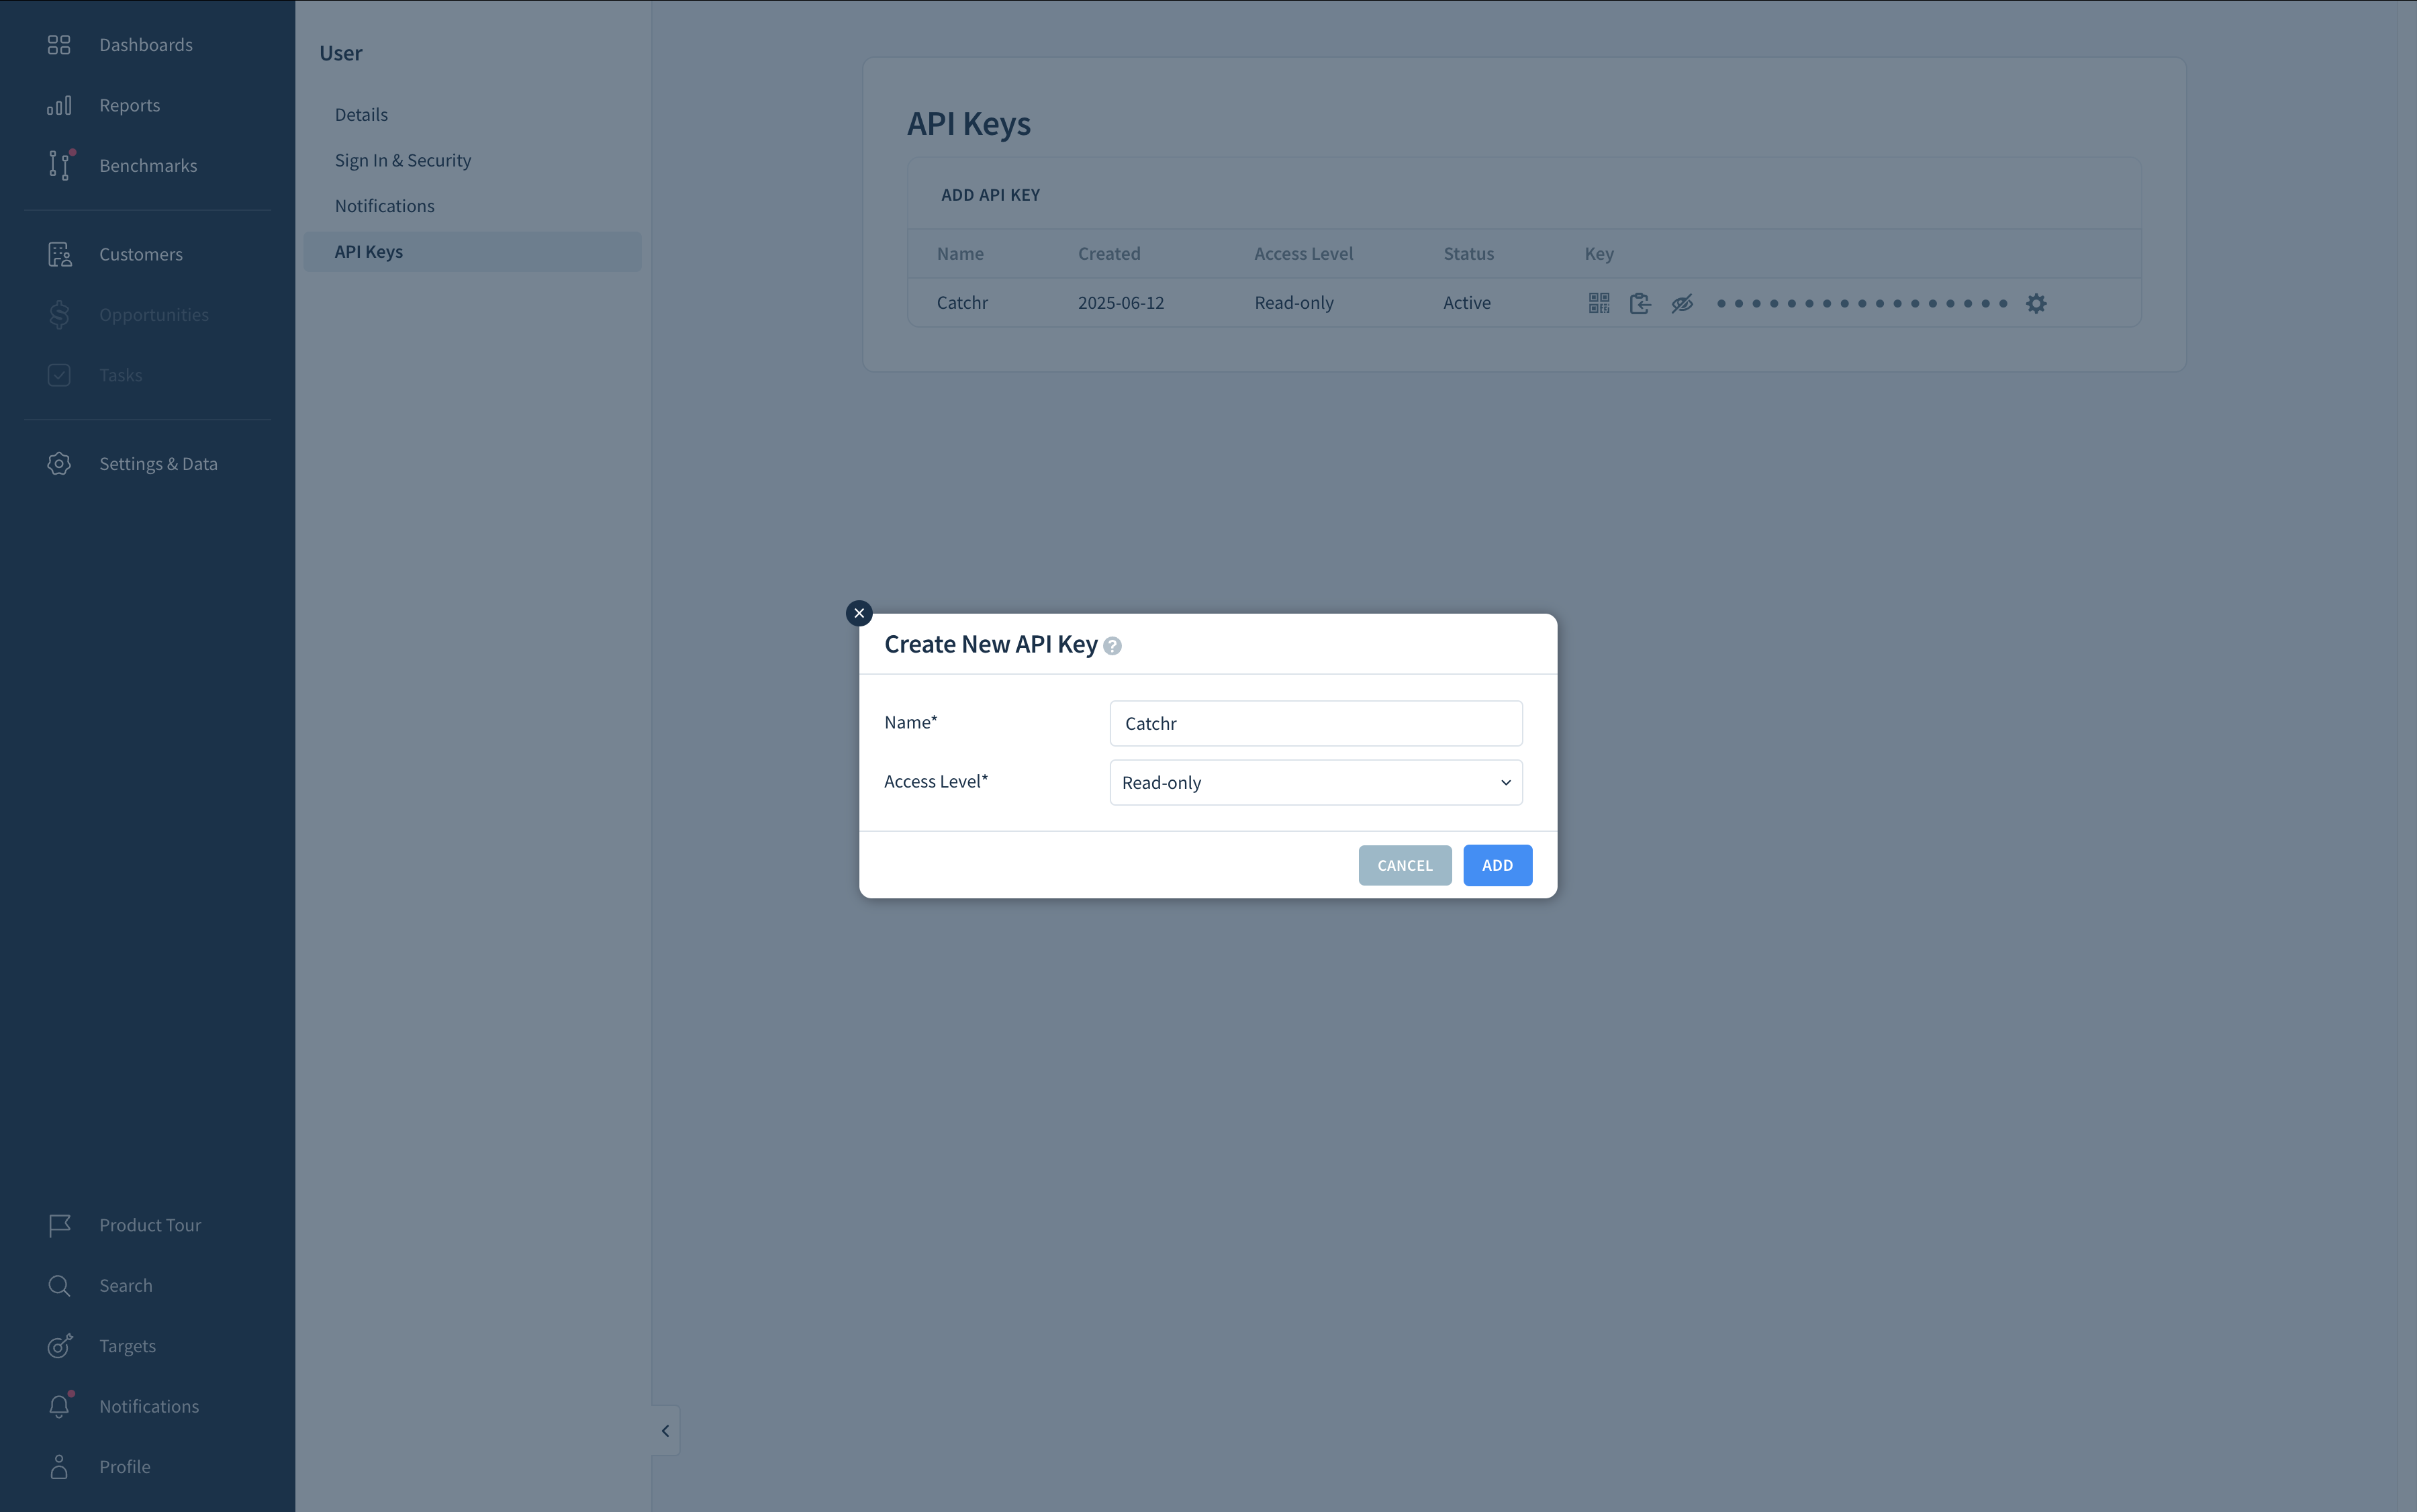Screen dimensions: 2417x1512
Task: Click the Name column header
Action: tap(960, 254)
